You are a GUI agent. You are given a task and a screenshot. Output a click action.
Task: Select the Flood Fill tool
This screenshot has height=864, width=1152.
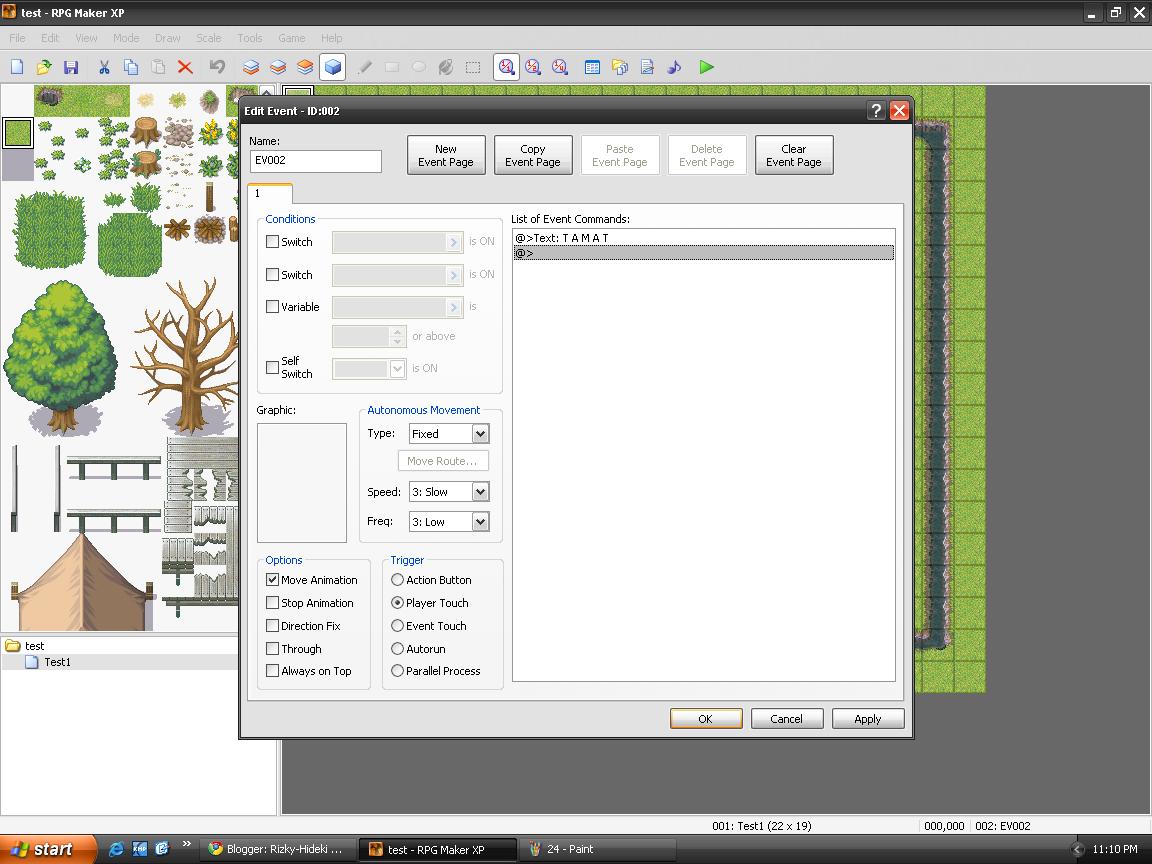446,68
